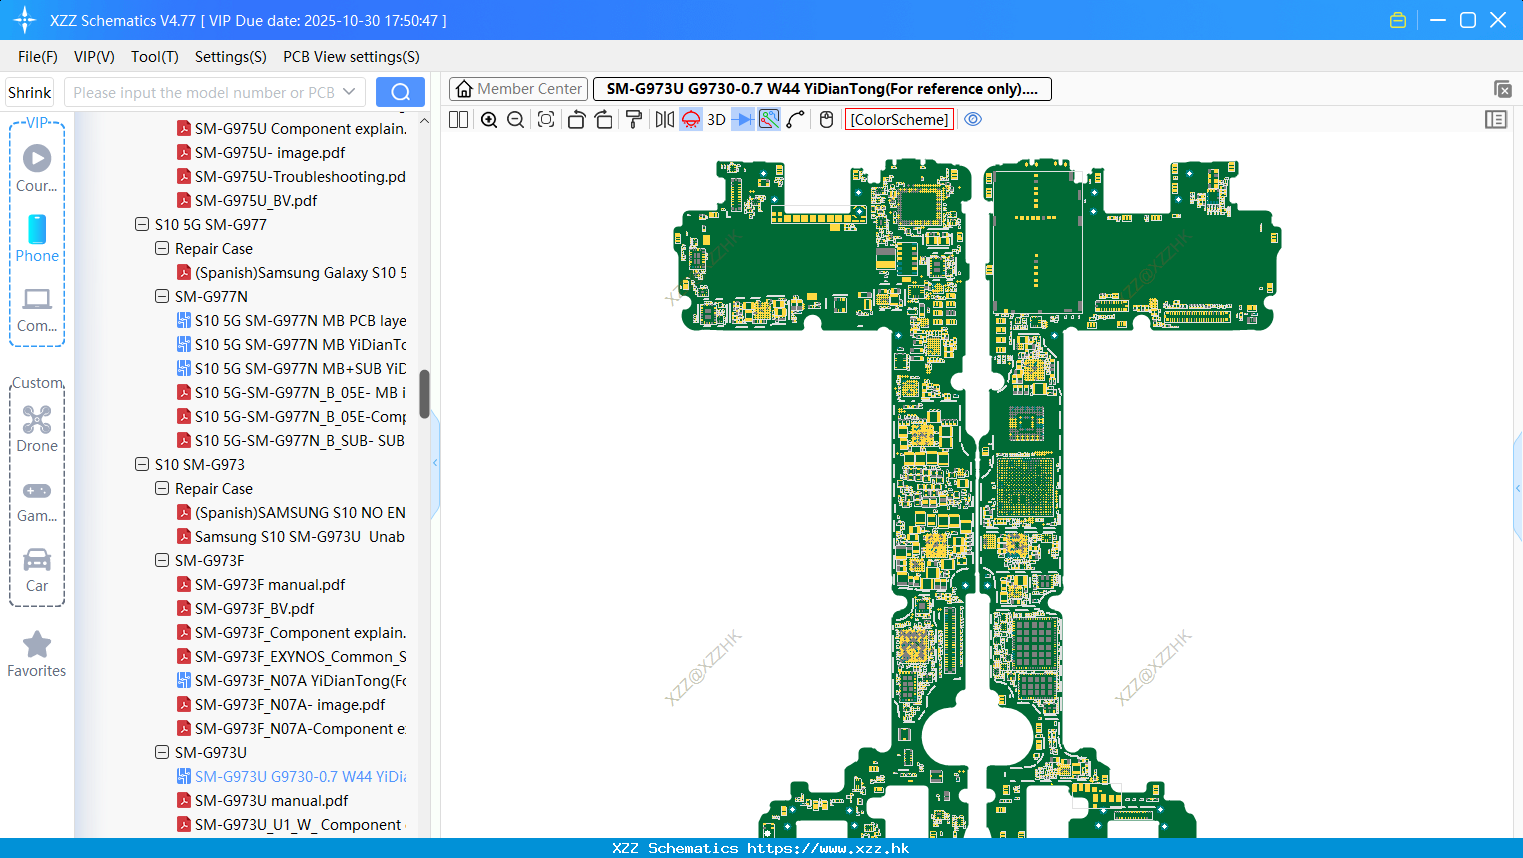Select the paint roller tool
The height and width of the screenshot is (858, 1523).
pyautogui.click(x=634, y=119)
